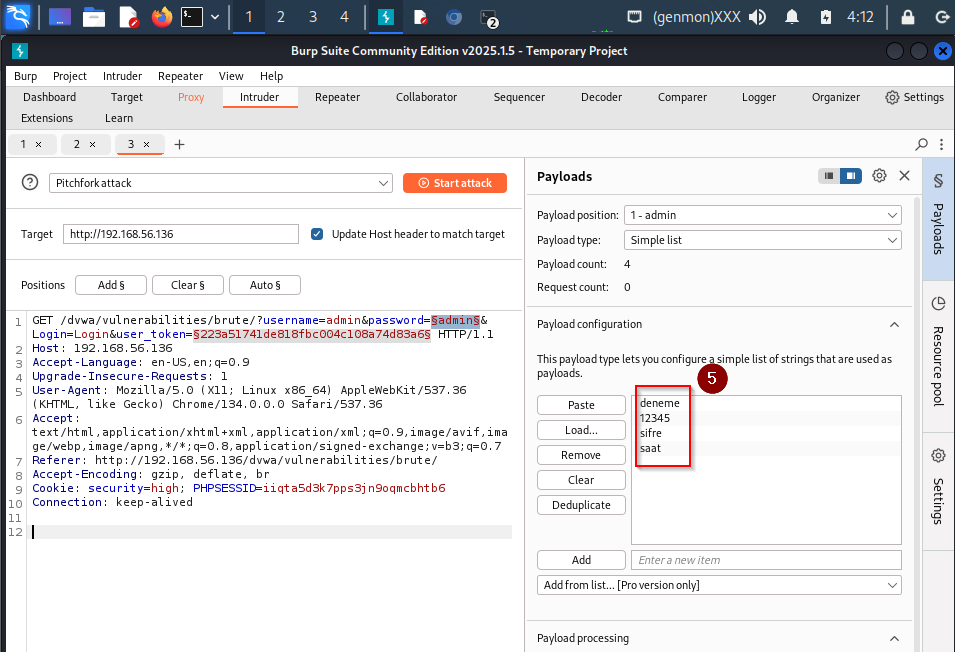This screenshot has height=652, width=955.
Task: Close Intruder attack tab 2
Action: click(93, 144)
